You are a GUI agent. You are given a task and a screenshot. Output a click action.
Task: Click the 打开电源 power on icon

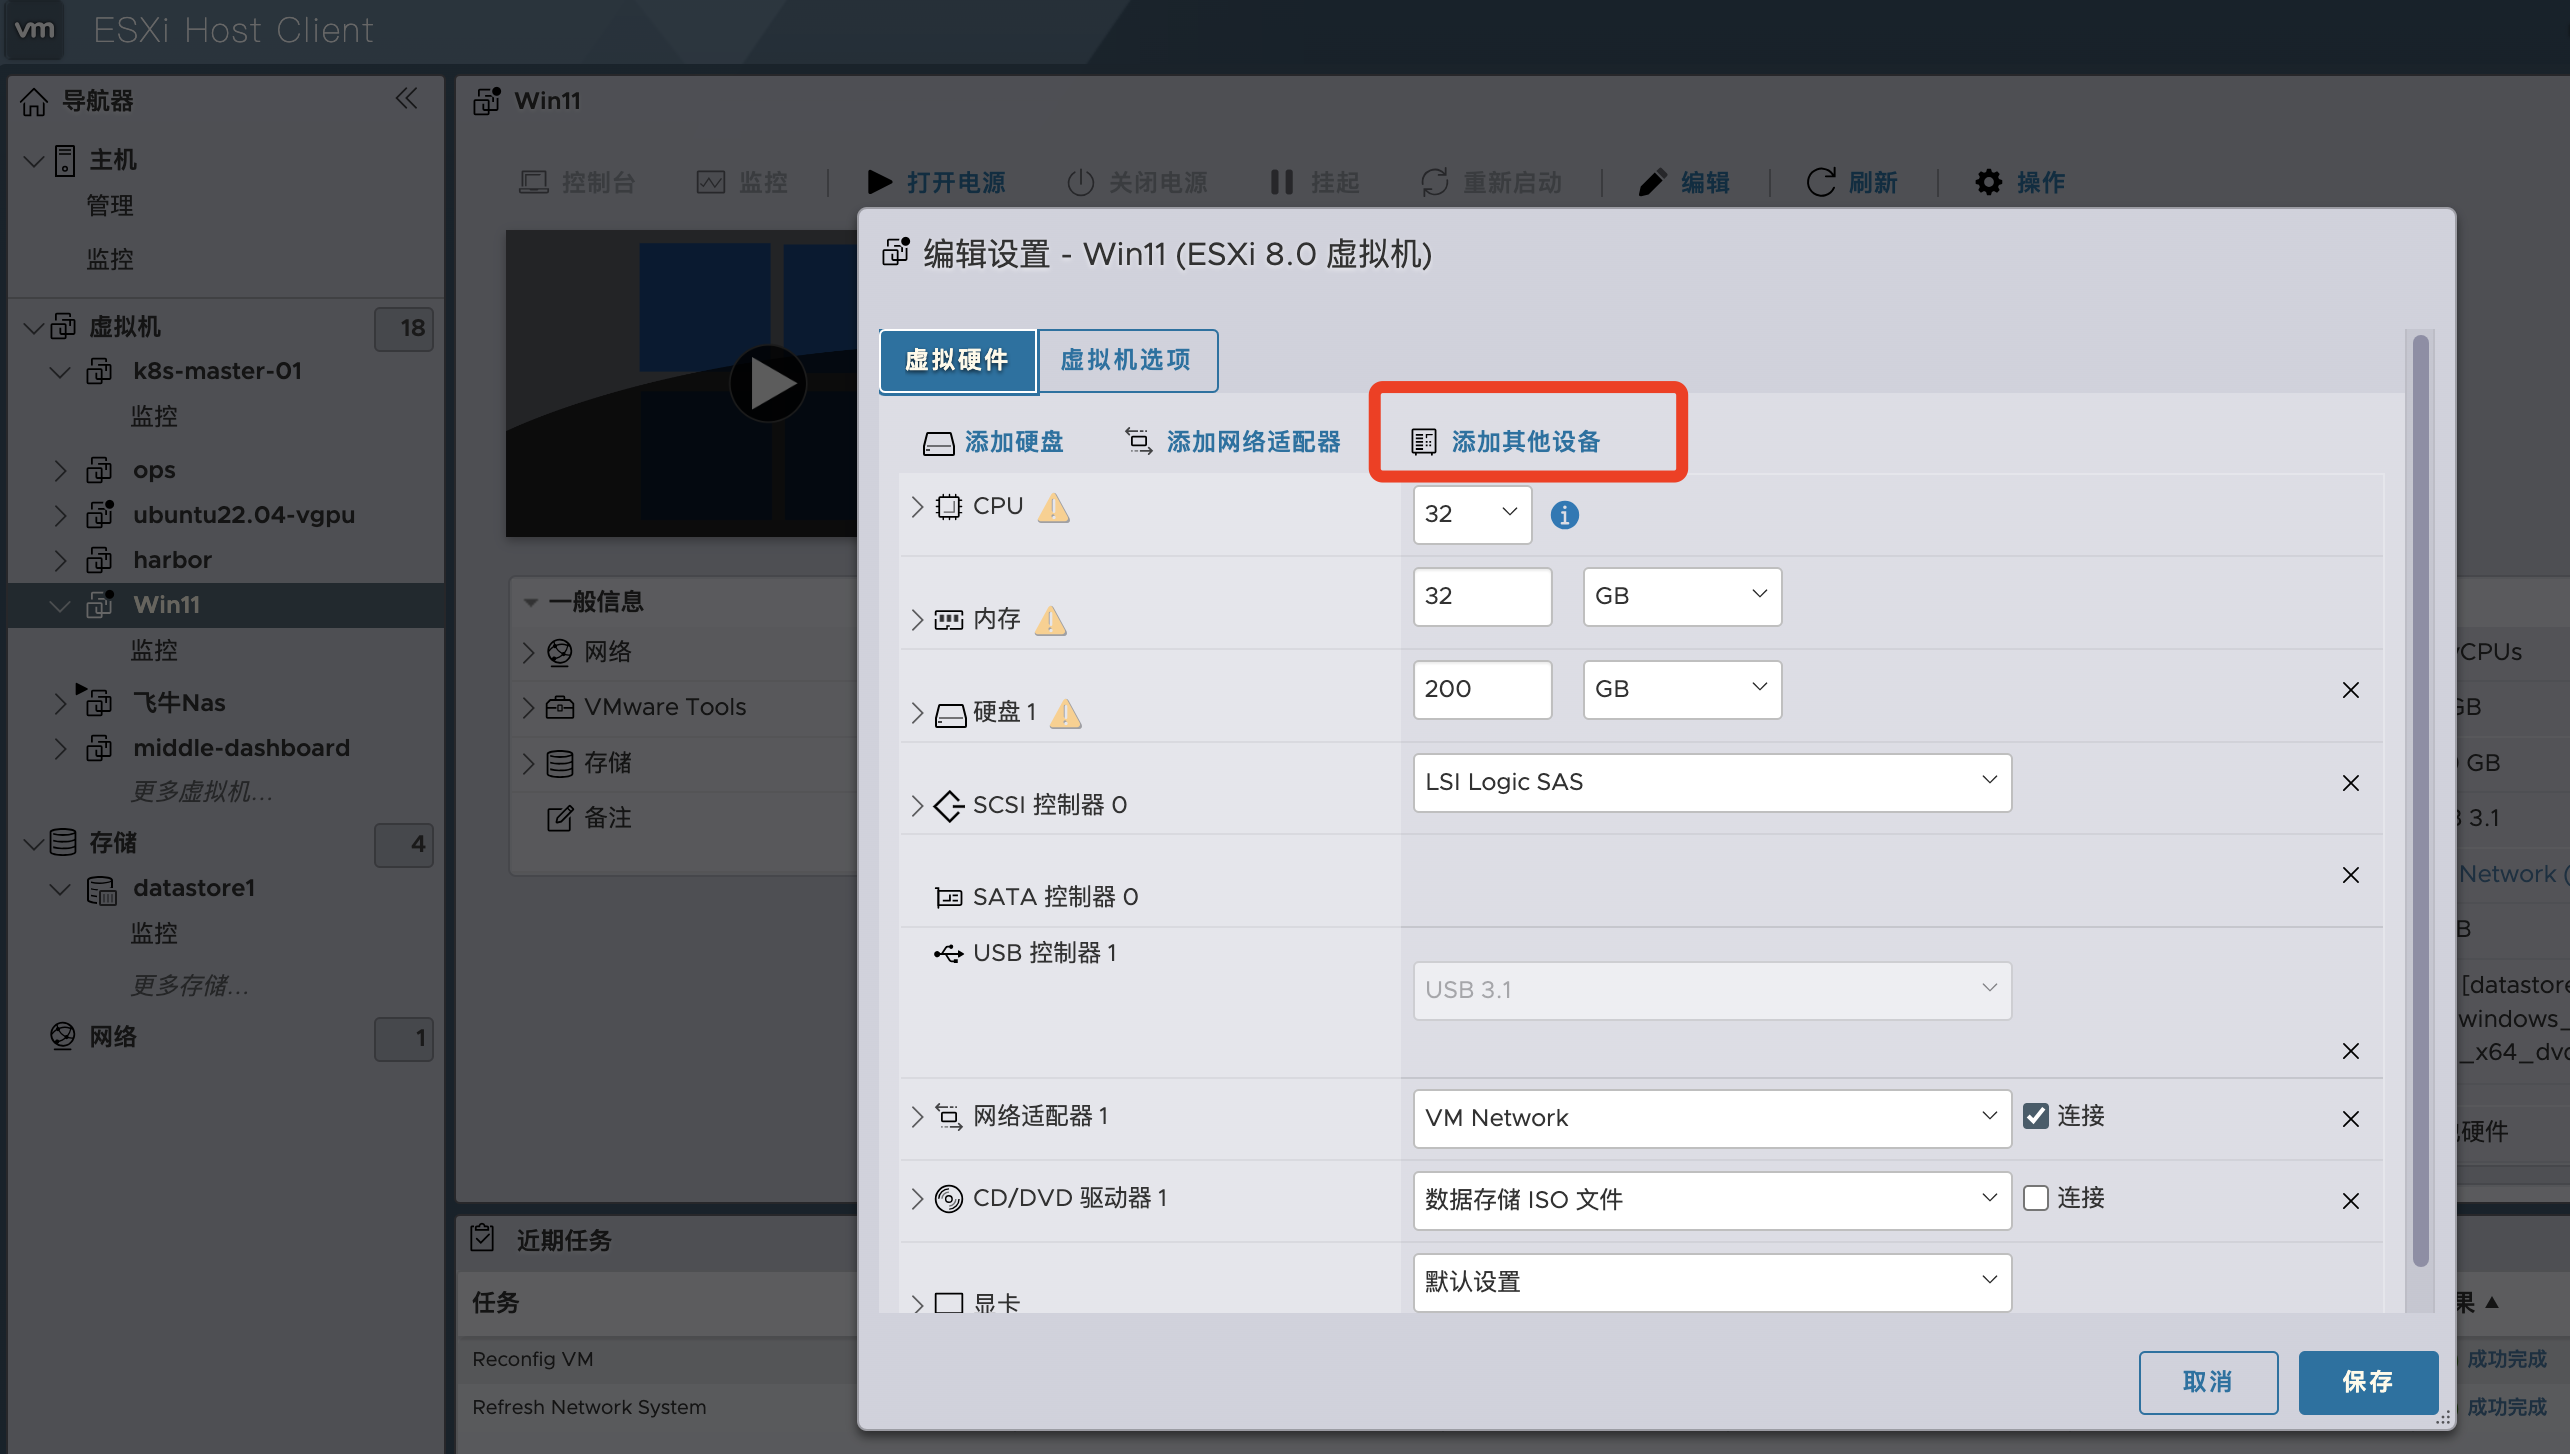[879, 182]
